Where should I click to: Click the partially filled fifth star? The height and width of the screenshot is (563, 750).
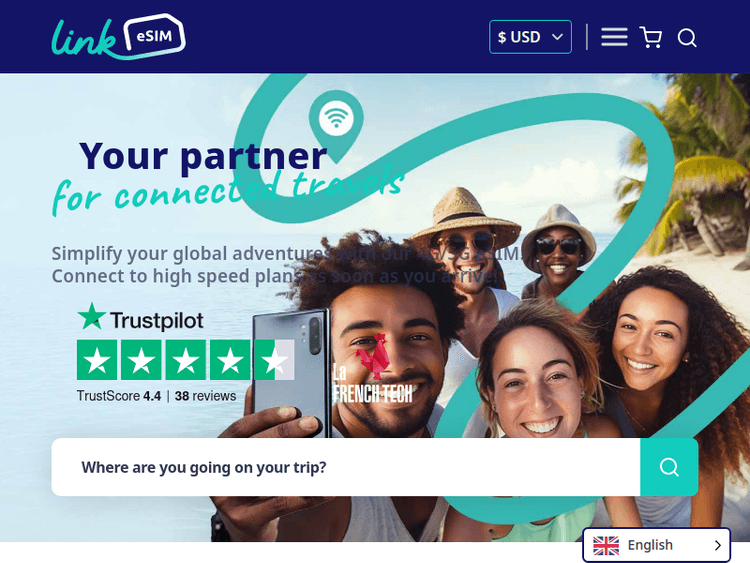pyautogui.click(x=274, y=360)
